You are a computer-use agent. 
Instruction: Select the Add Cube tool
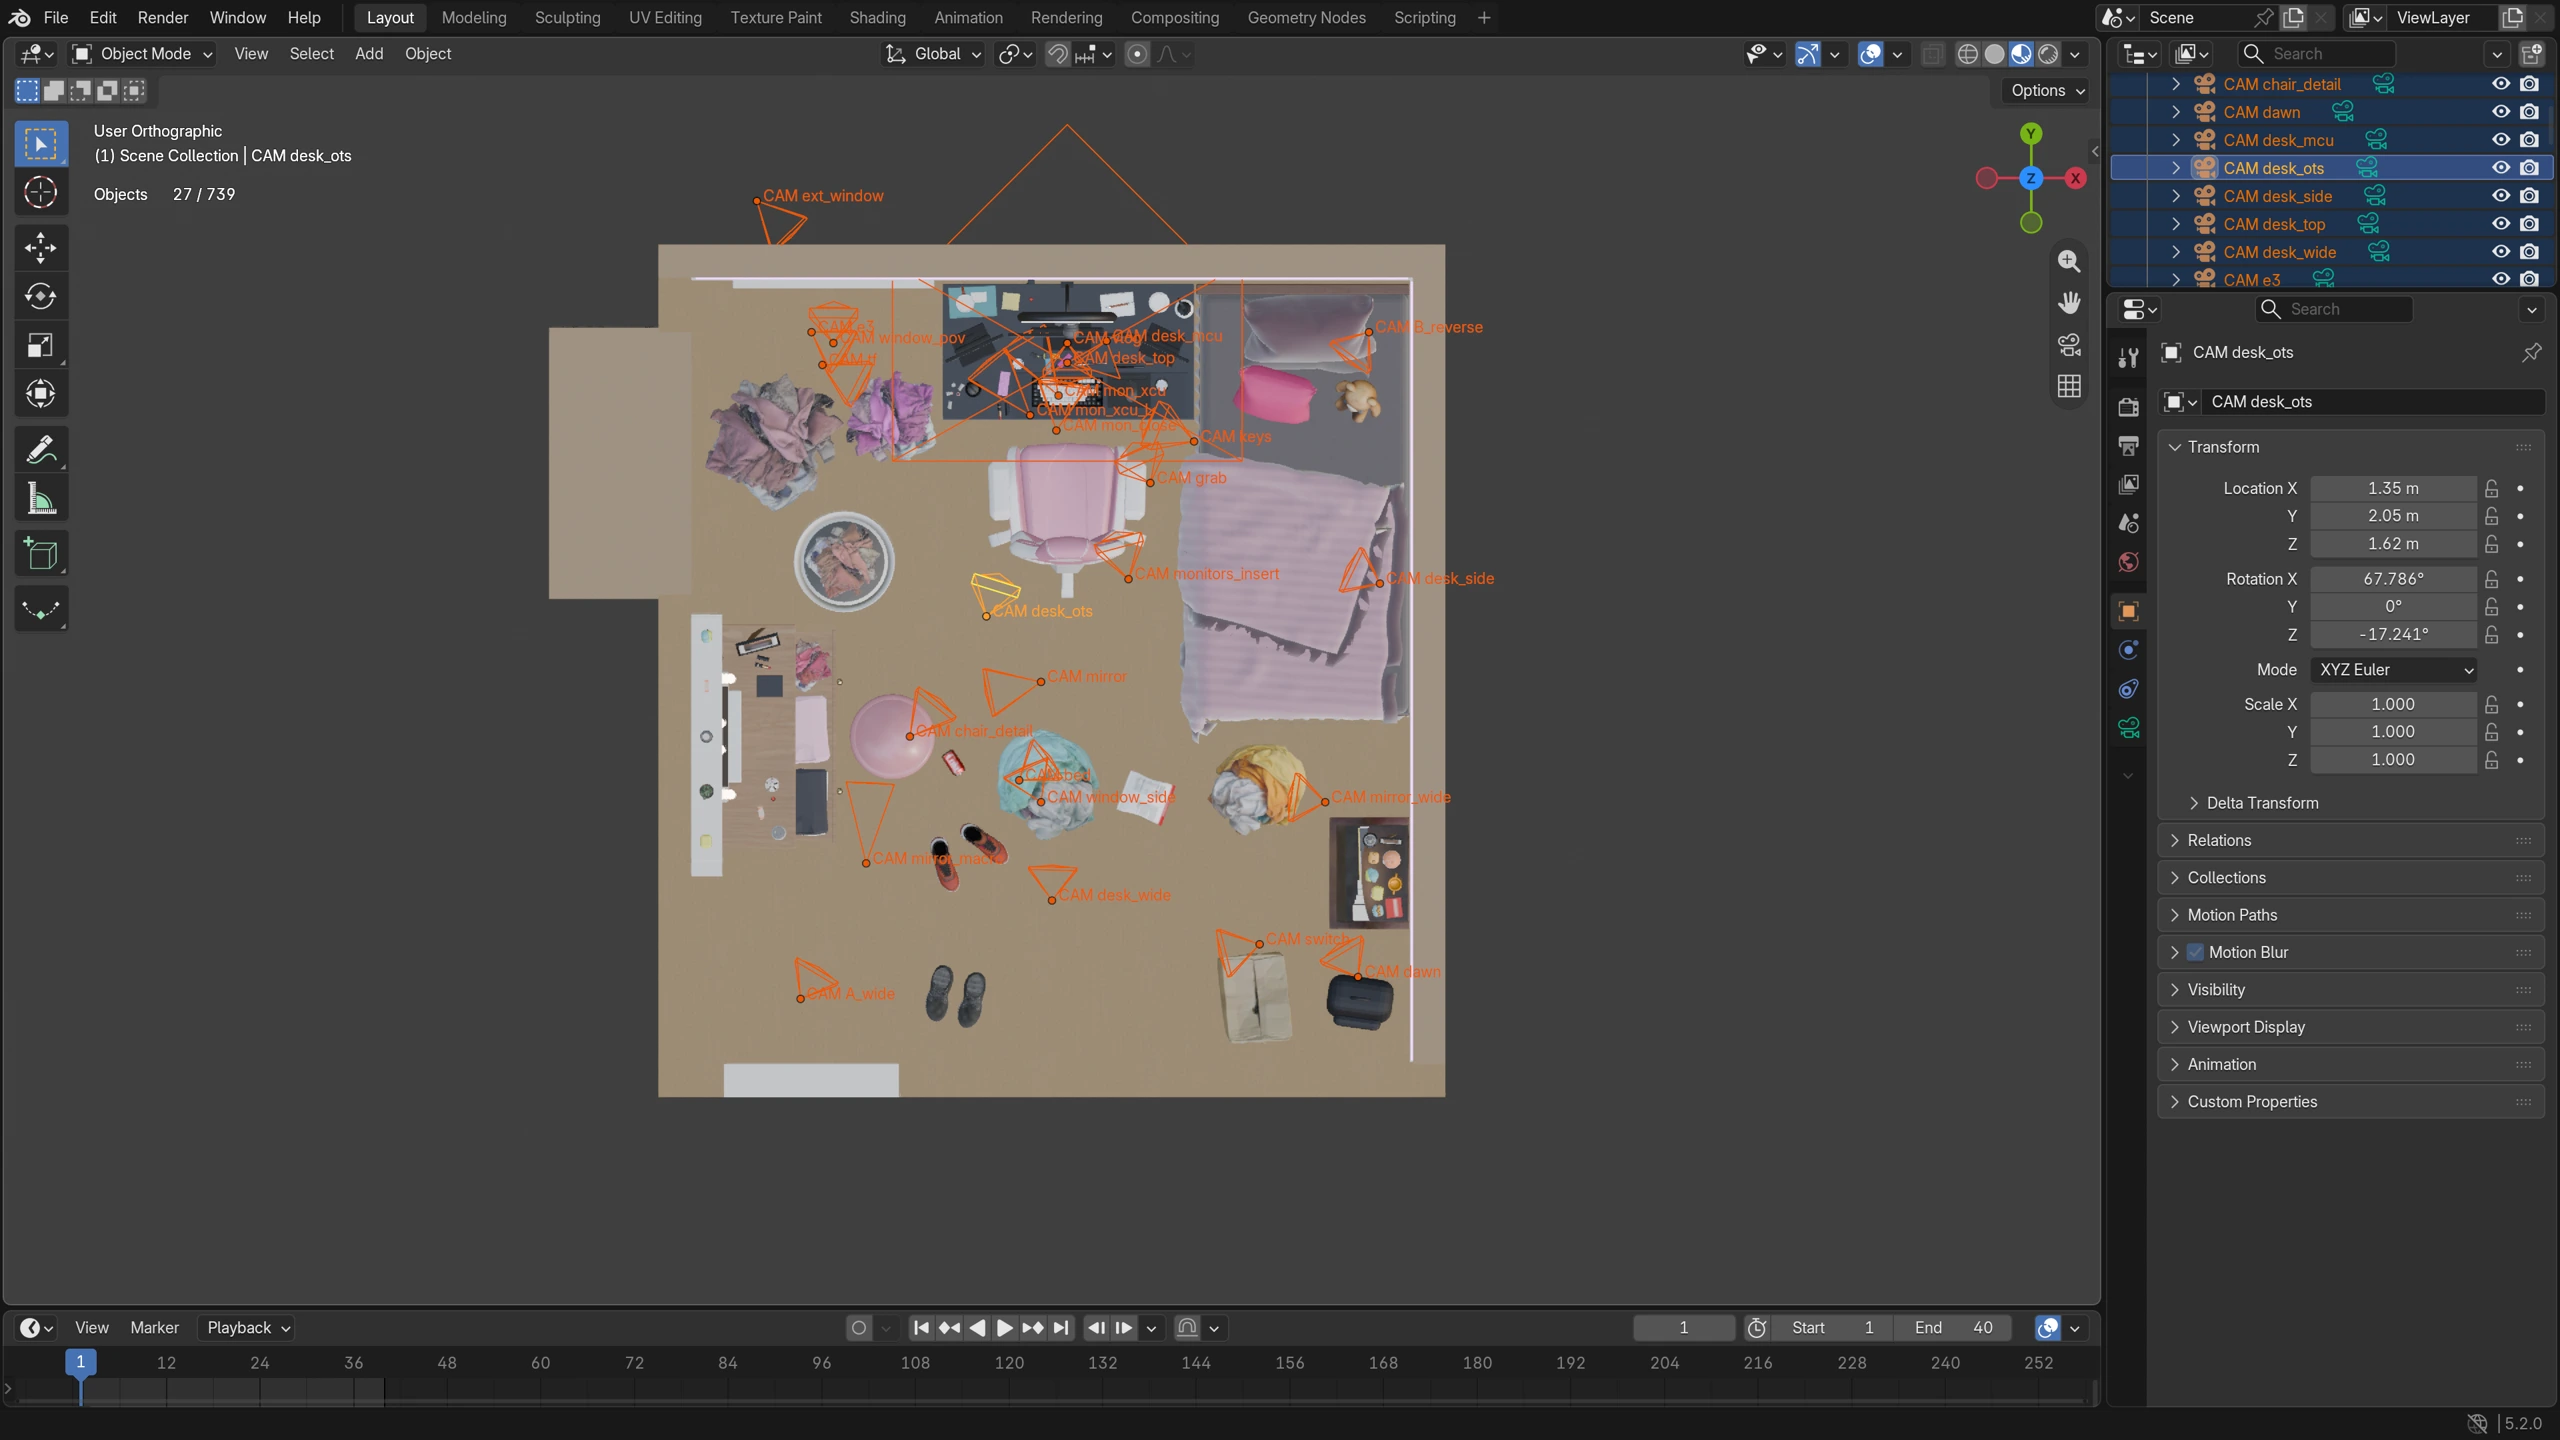click(x=41, y=553)
